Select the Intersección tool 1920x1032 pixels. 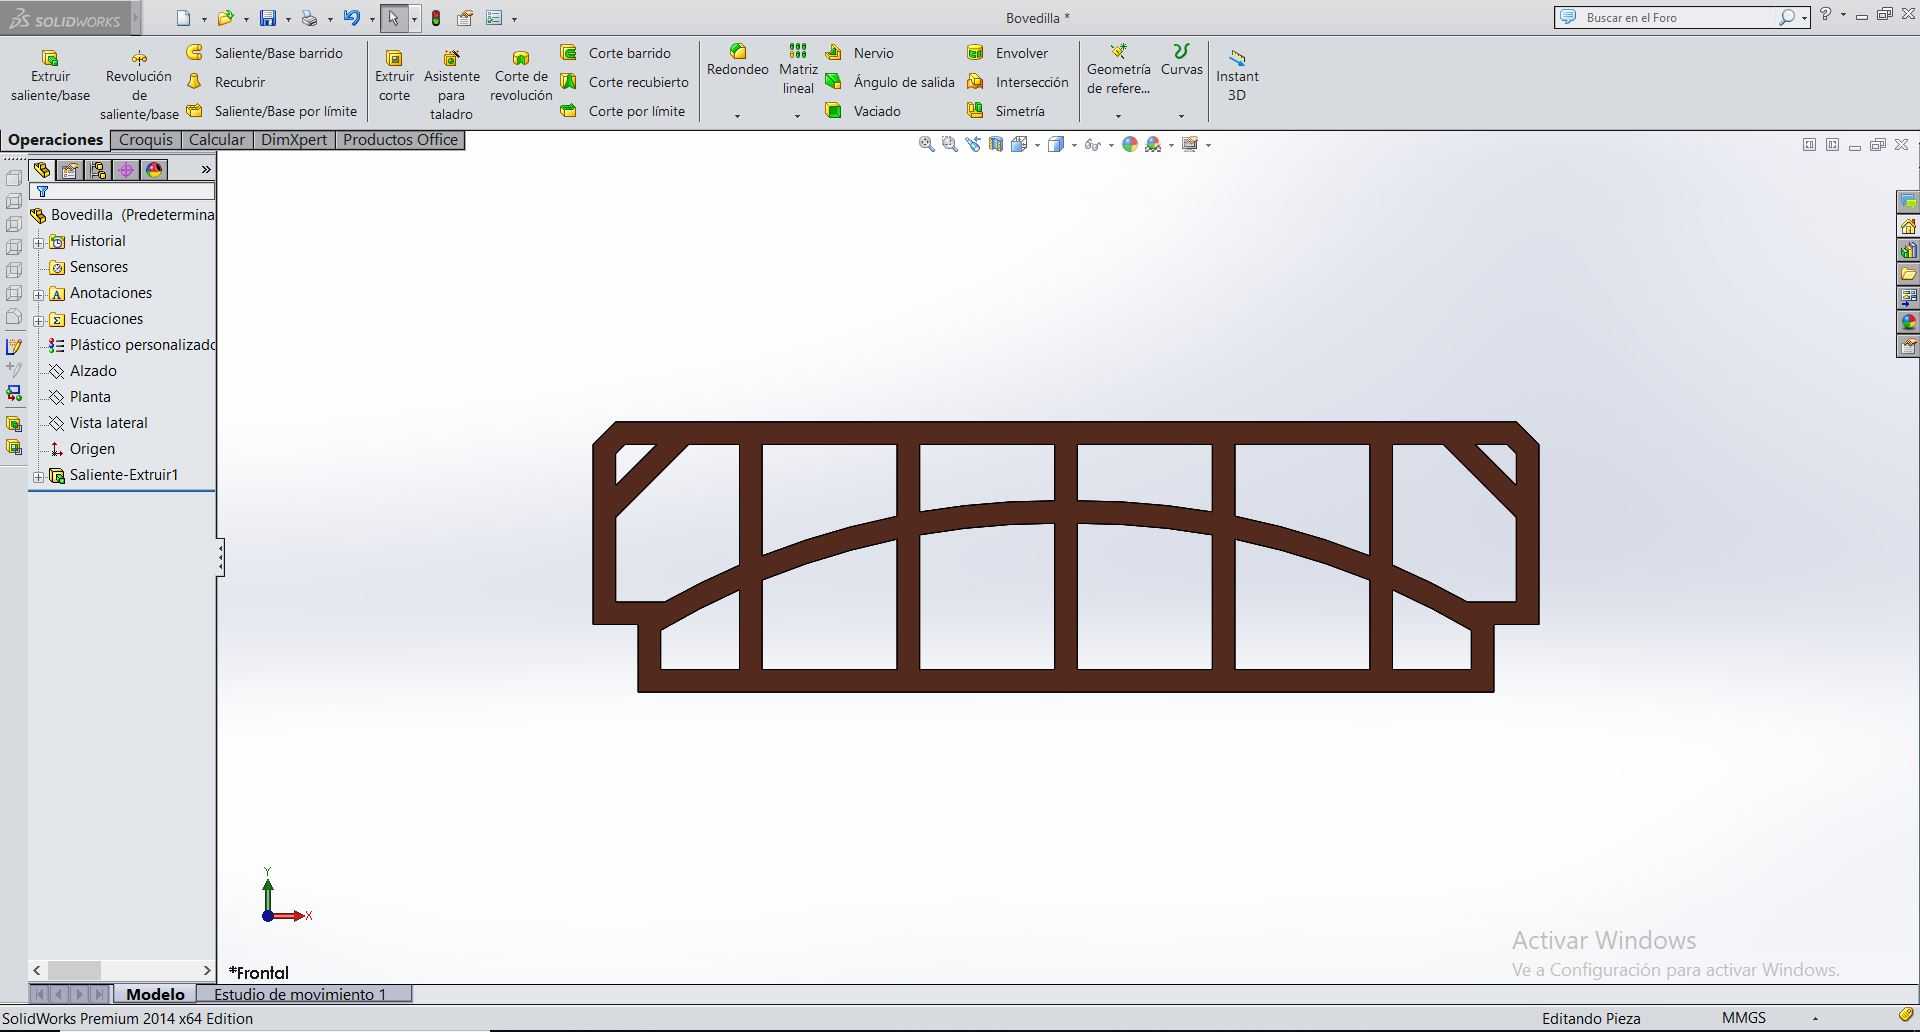(1018, 82)
